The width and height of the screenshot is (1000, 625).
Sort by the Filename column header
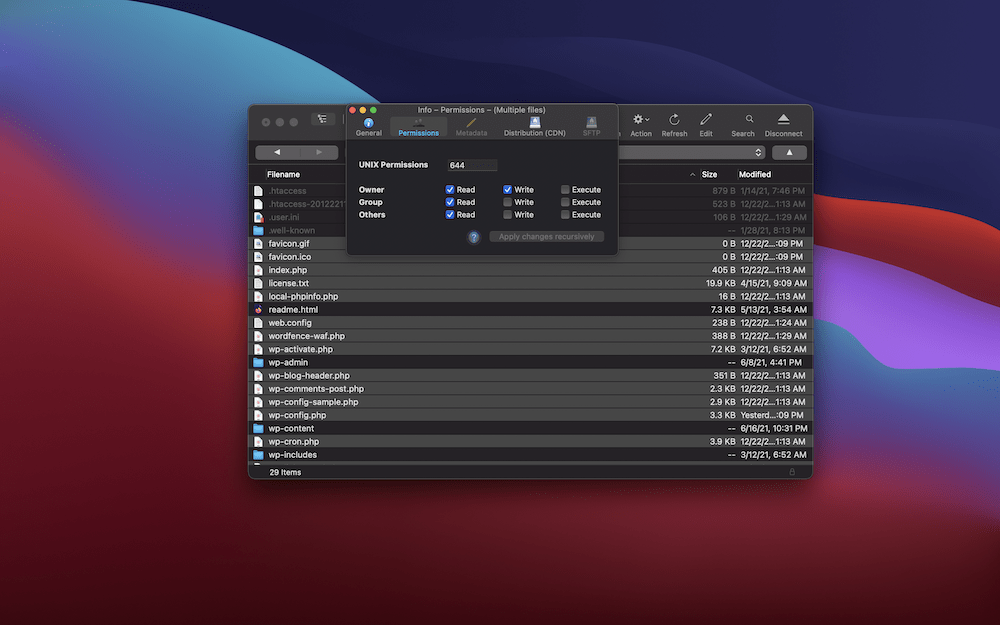click(283, 174)
